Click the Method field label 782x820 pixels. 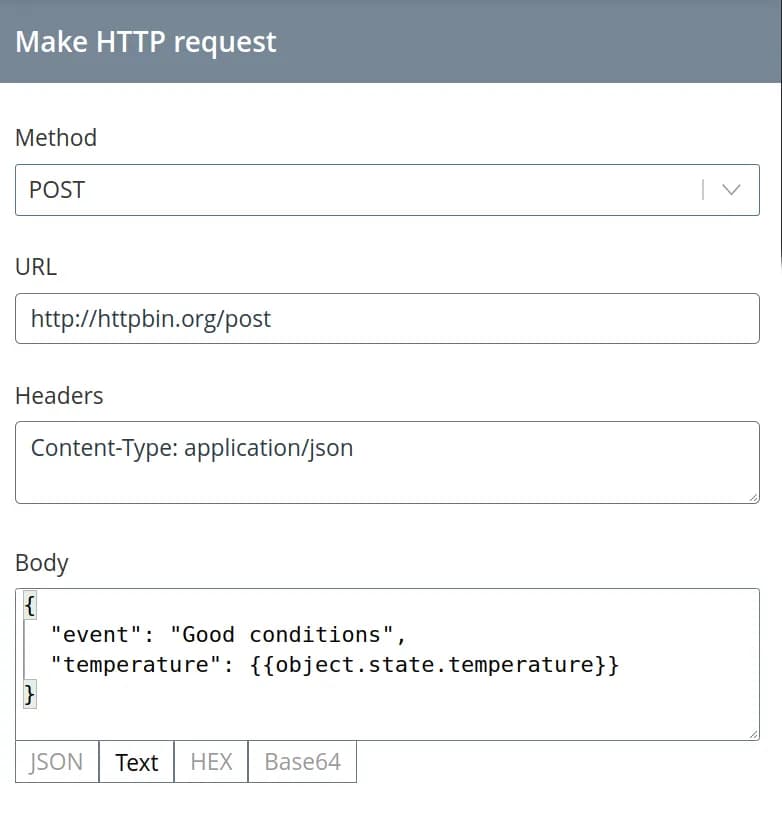(x=56, y=138)
